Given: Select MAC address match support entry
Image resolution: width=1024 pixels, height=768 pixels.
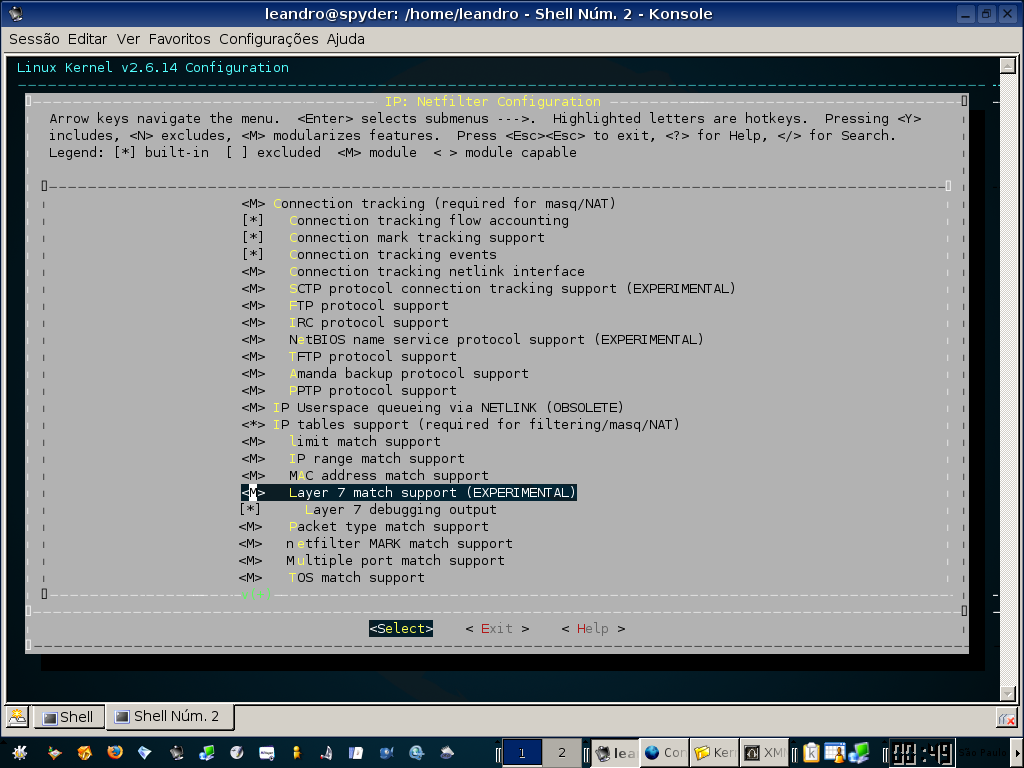Looking at the screenshot, I should (x=364, y=475).
